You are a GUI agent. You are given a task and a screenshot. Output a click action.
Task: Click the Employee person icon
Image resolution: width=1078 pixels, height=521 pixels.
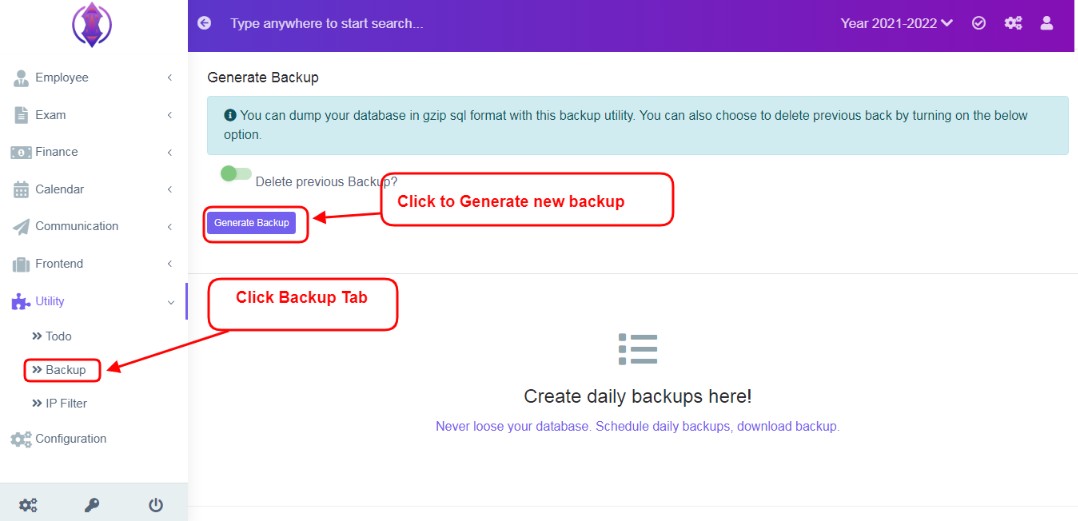21,78
